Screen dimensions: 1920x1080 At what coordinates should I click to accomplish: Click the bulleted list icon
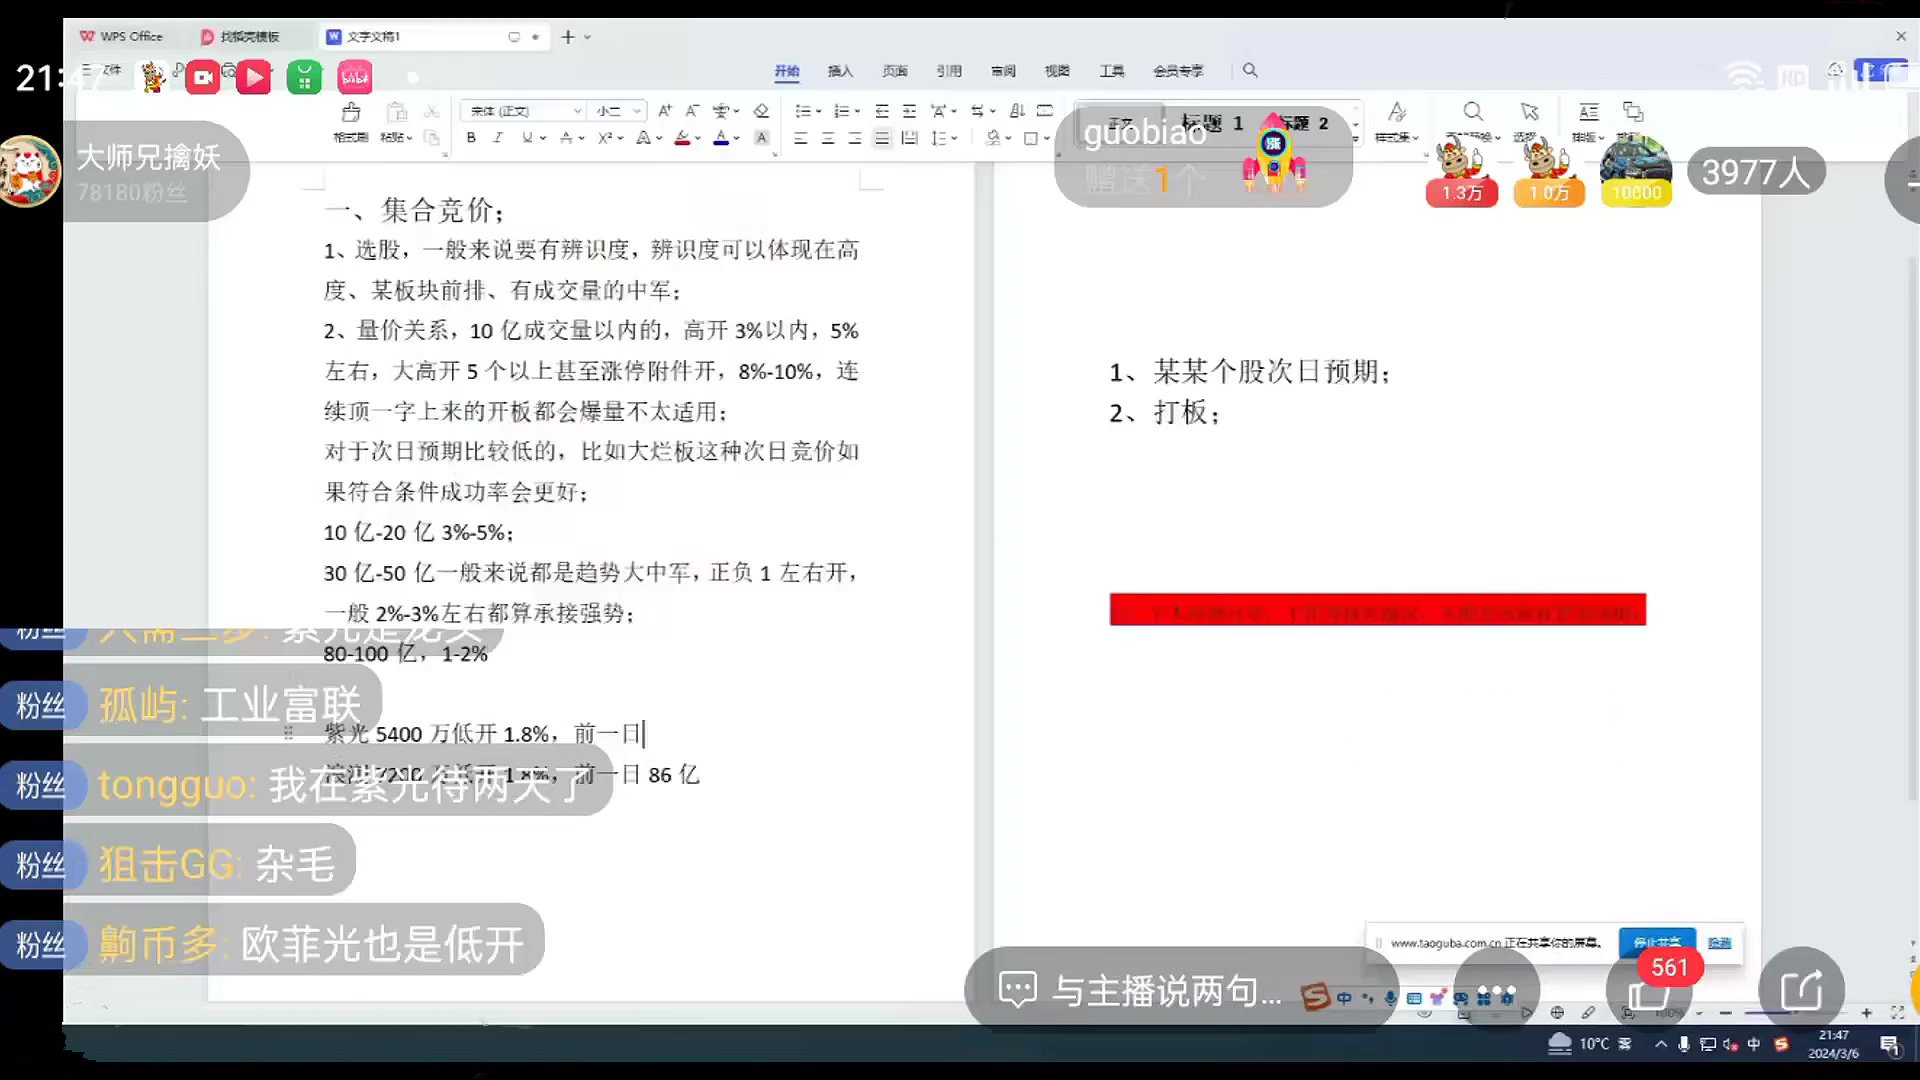point(803,111)
